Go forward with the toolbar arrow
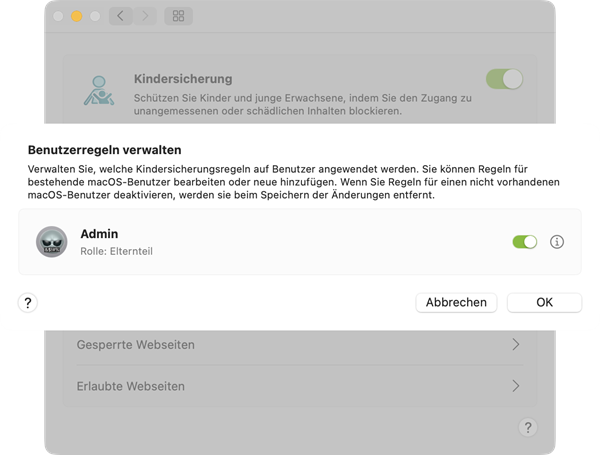The height and width of the screenshot is (455, 600). [145, 16]
